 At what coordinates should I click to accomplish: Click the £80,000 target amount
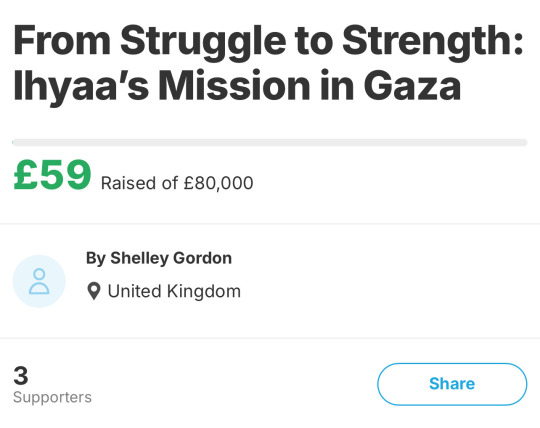[218, 183]
